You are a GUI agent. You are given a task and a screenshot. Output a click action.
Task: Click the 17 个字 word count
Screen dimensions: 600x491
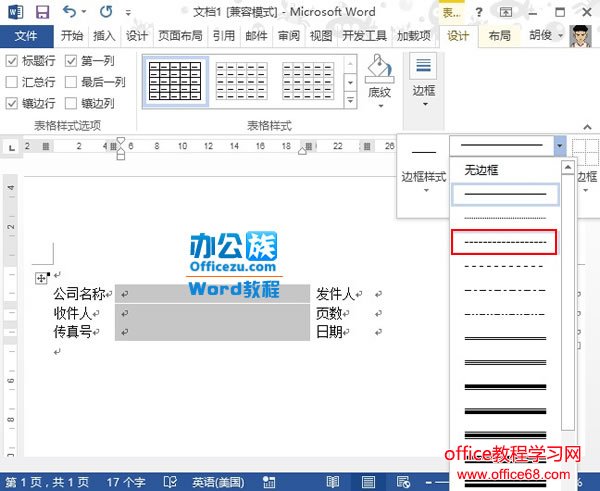pos(126,482)
